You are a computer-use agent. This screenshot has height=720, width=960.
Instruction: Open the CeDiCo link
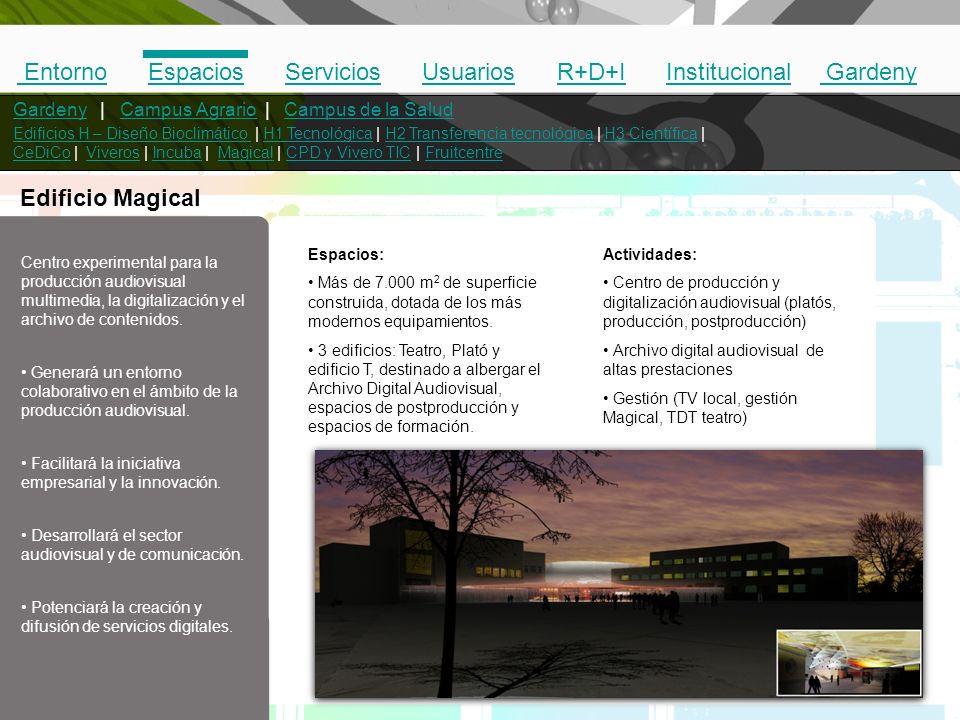(x=42, y=152)
